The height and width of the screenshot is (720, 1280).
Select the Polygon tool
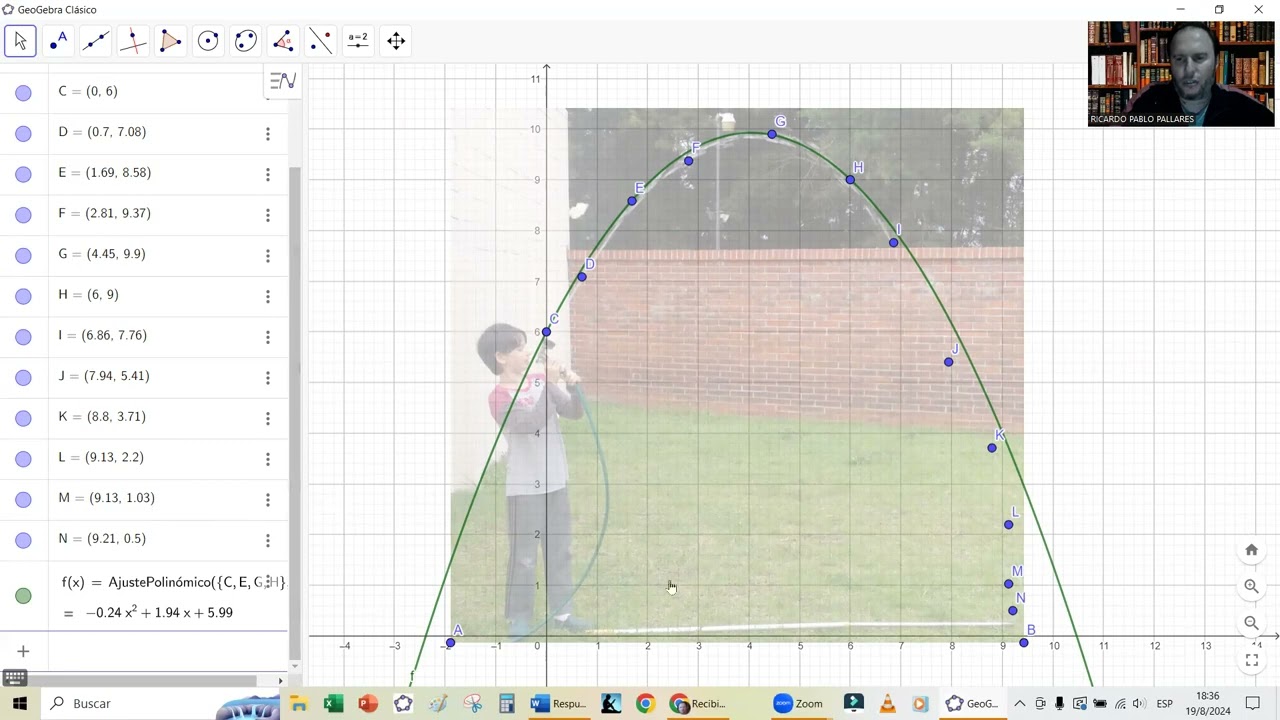(x=171, y=41)
